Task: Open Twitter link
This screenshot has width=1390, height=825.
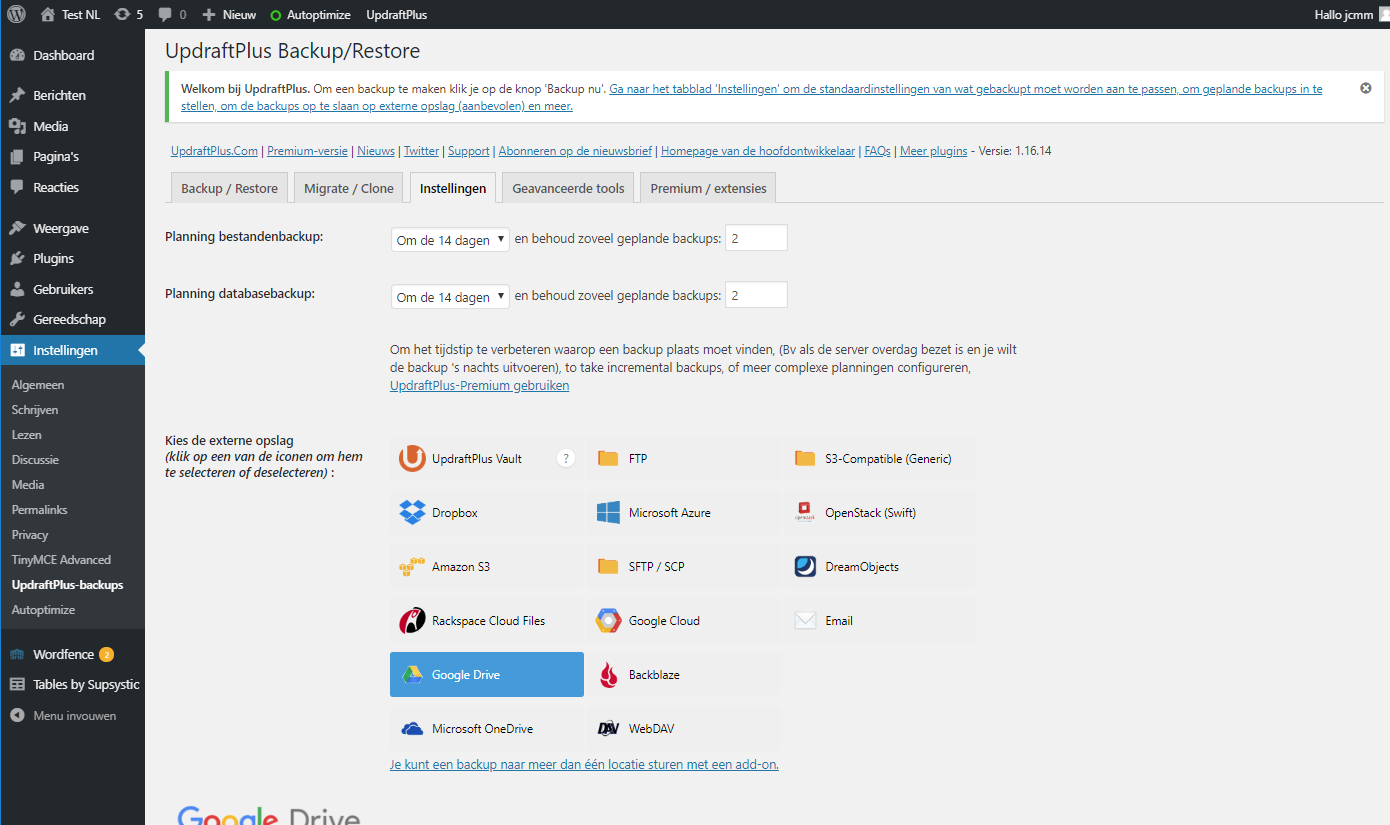Action: tap(421, 151)
